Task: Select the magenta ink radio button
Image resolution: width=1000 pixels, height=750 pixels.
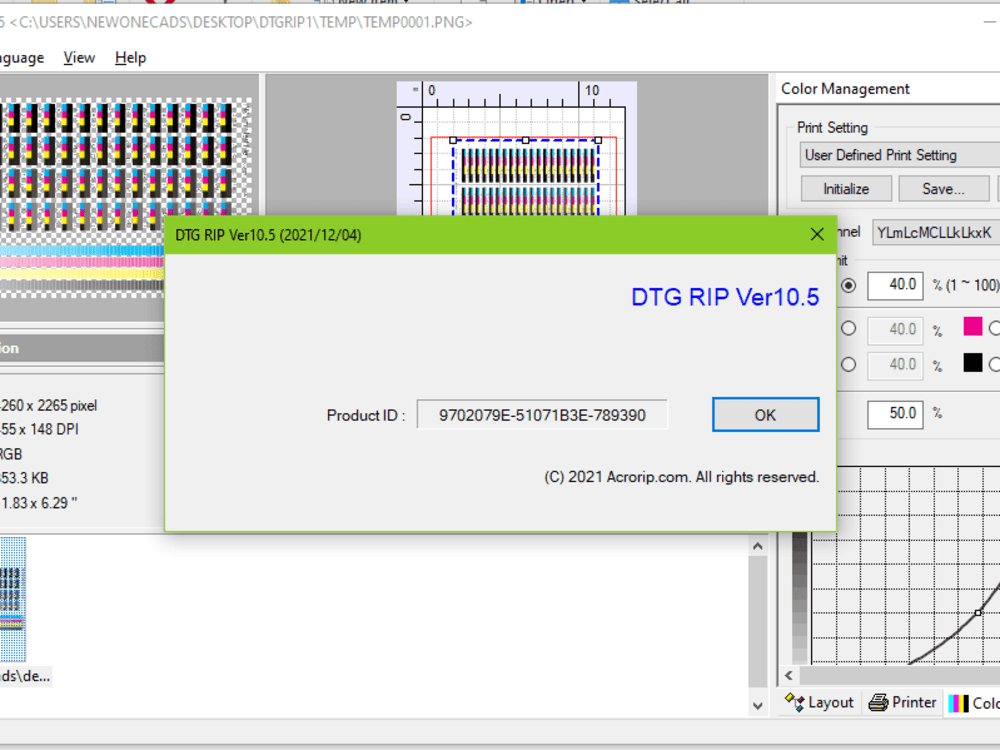Action: click(x=848, y=329)
